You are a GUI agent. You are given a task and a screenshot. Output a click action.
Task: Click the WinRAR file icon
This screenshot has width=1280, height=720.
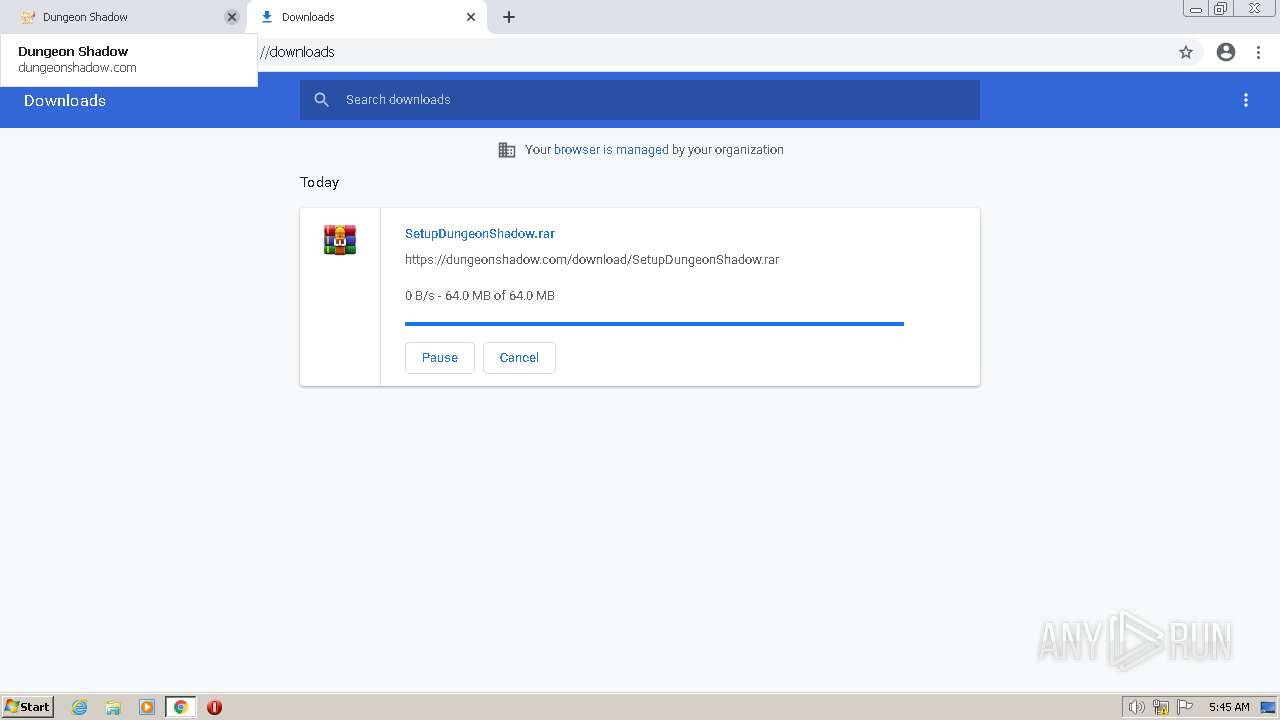point(340,240)
